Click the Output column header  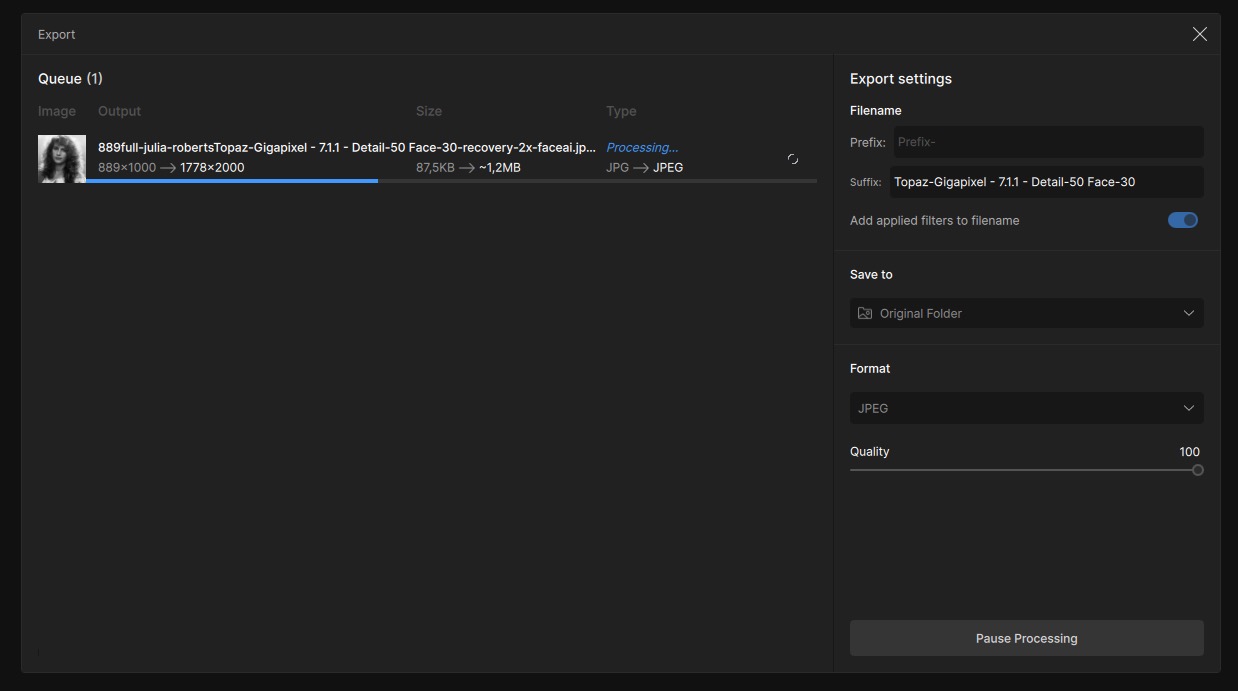[x=119, y=111]
